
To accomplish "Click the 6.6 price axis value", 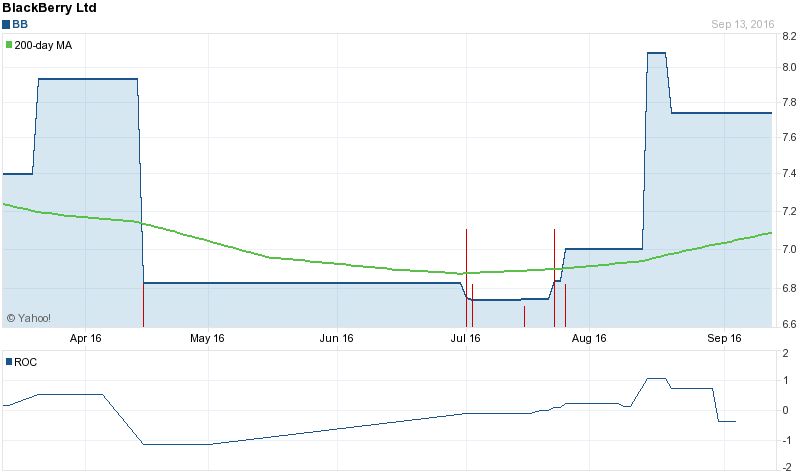I will (789, 324).
